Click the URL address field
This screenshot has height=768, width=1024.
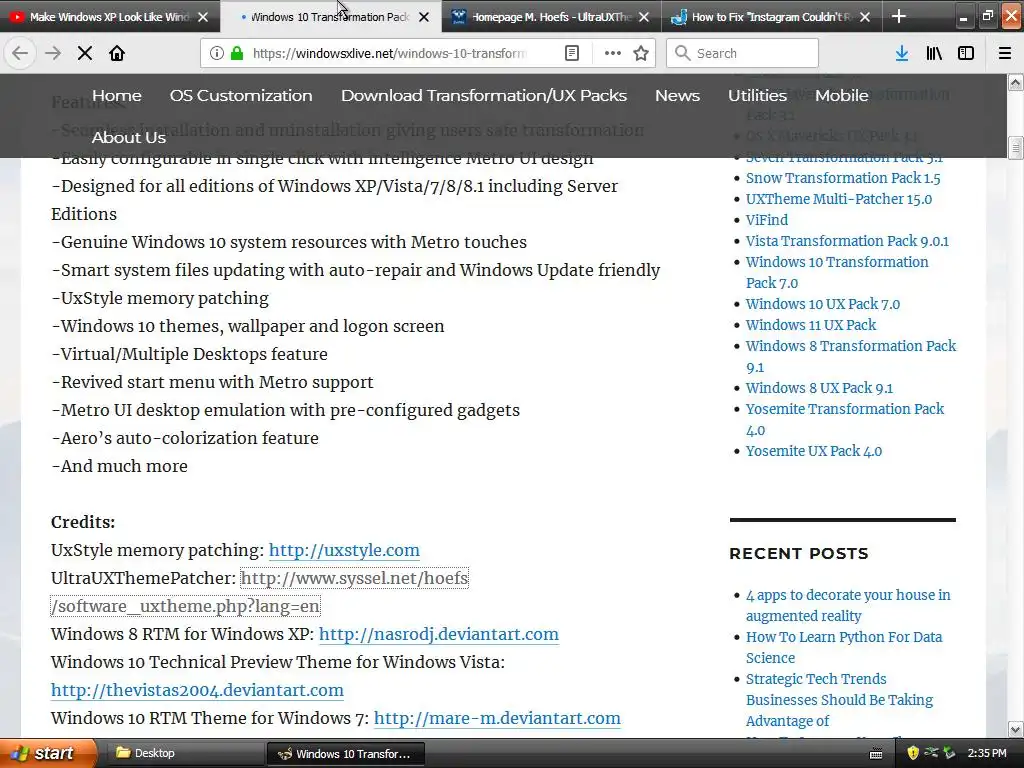pyautogui.click(x=389, y=53)
